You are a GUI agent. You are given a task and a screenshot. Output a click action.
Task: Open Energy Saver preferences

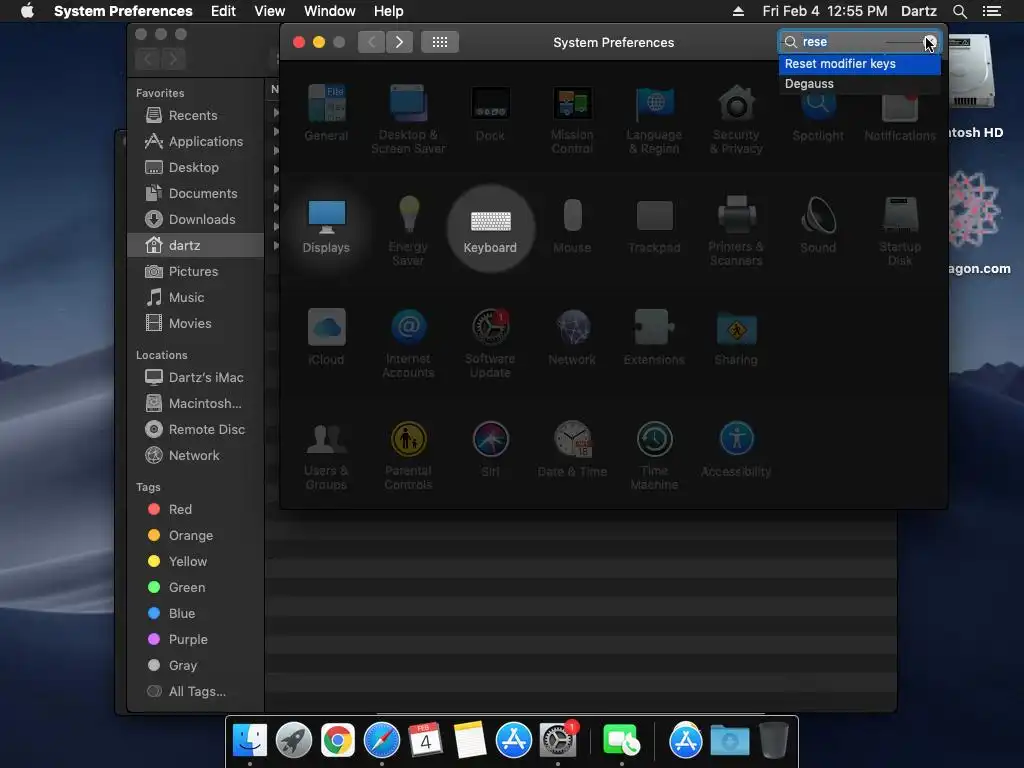click(408, 231)
